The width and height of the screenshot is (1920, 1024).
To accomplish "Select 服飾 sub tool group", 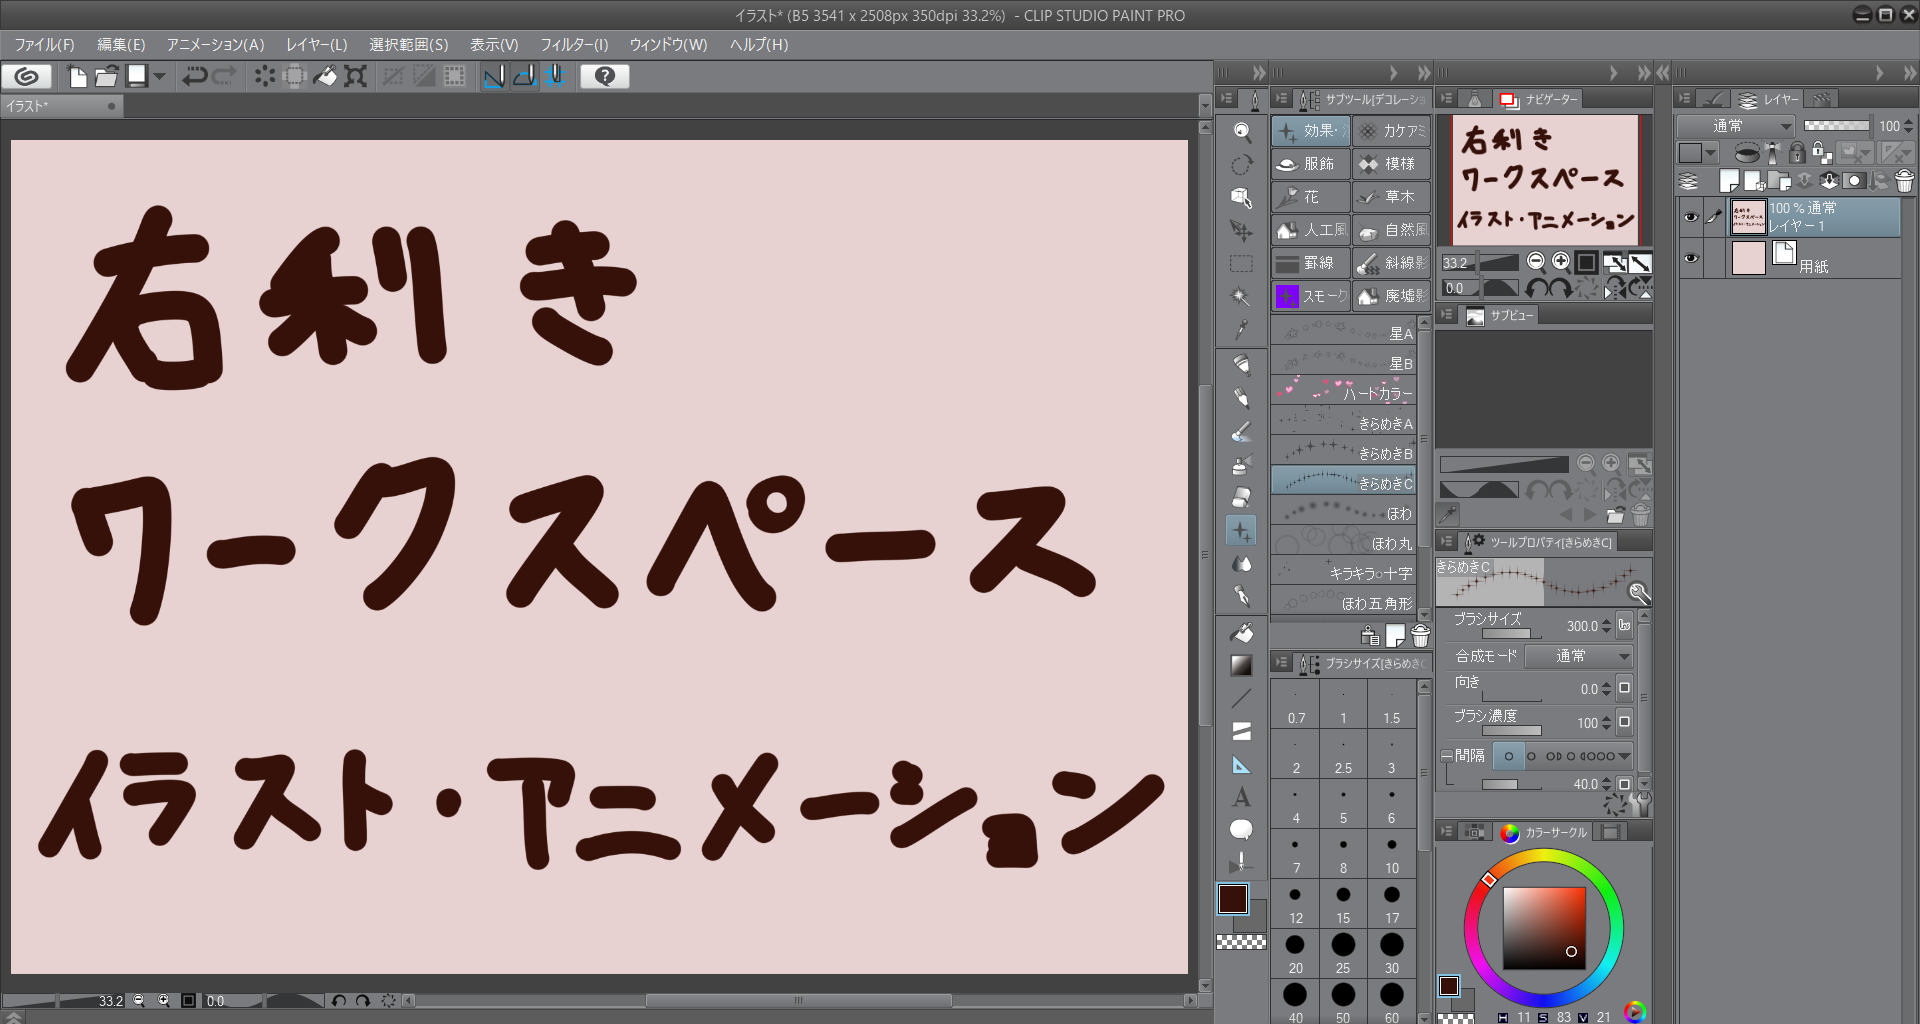I will click(x=1310, y=164).
